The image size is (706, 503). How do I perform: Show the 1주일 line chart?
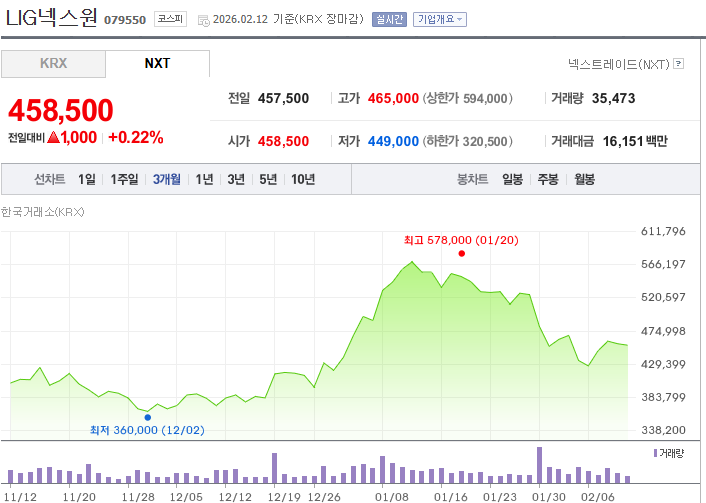124,179
